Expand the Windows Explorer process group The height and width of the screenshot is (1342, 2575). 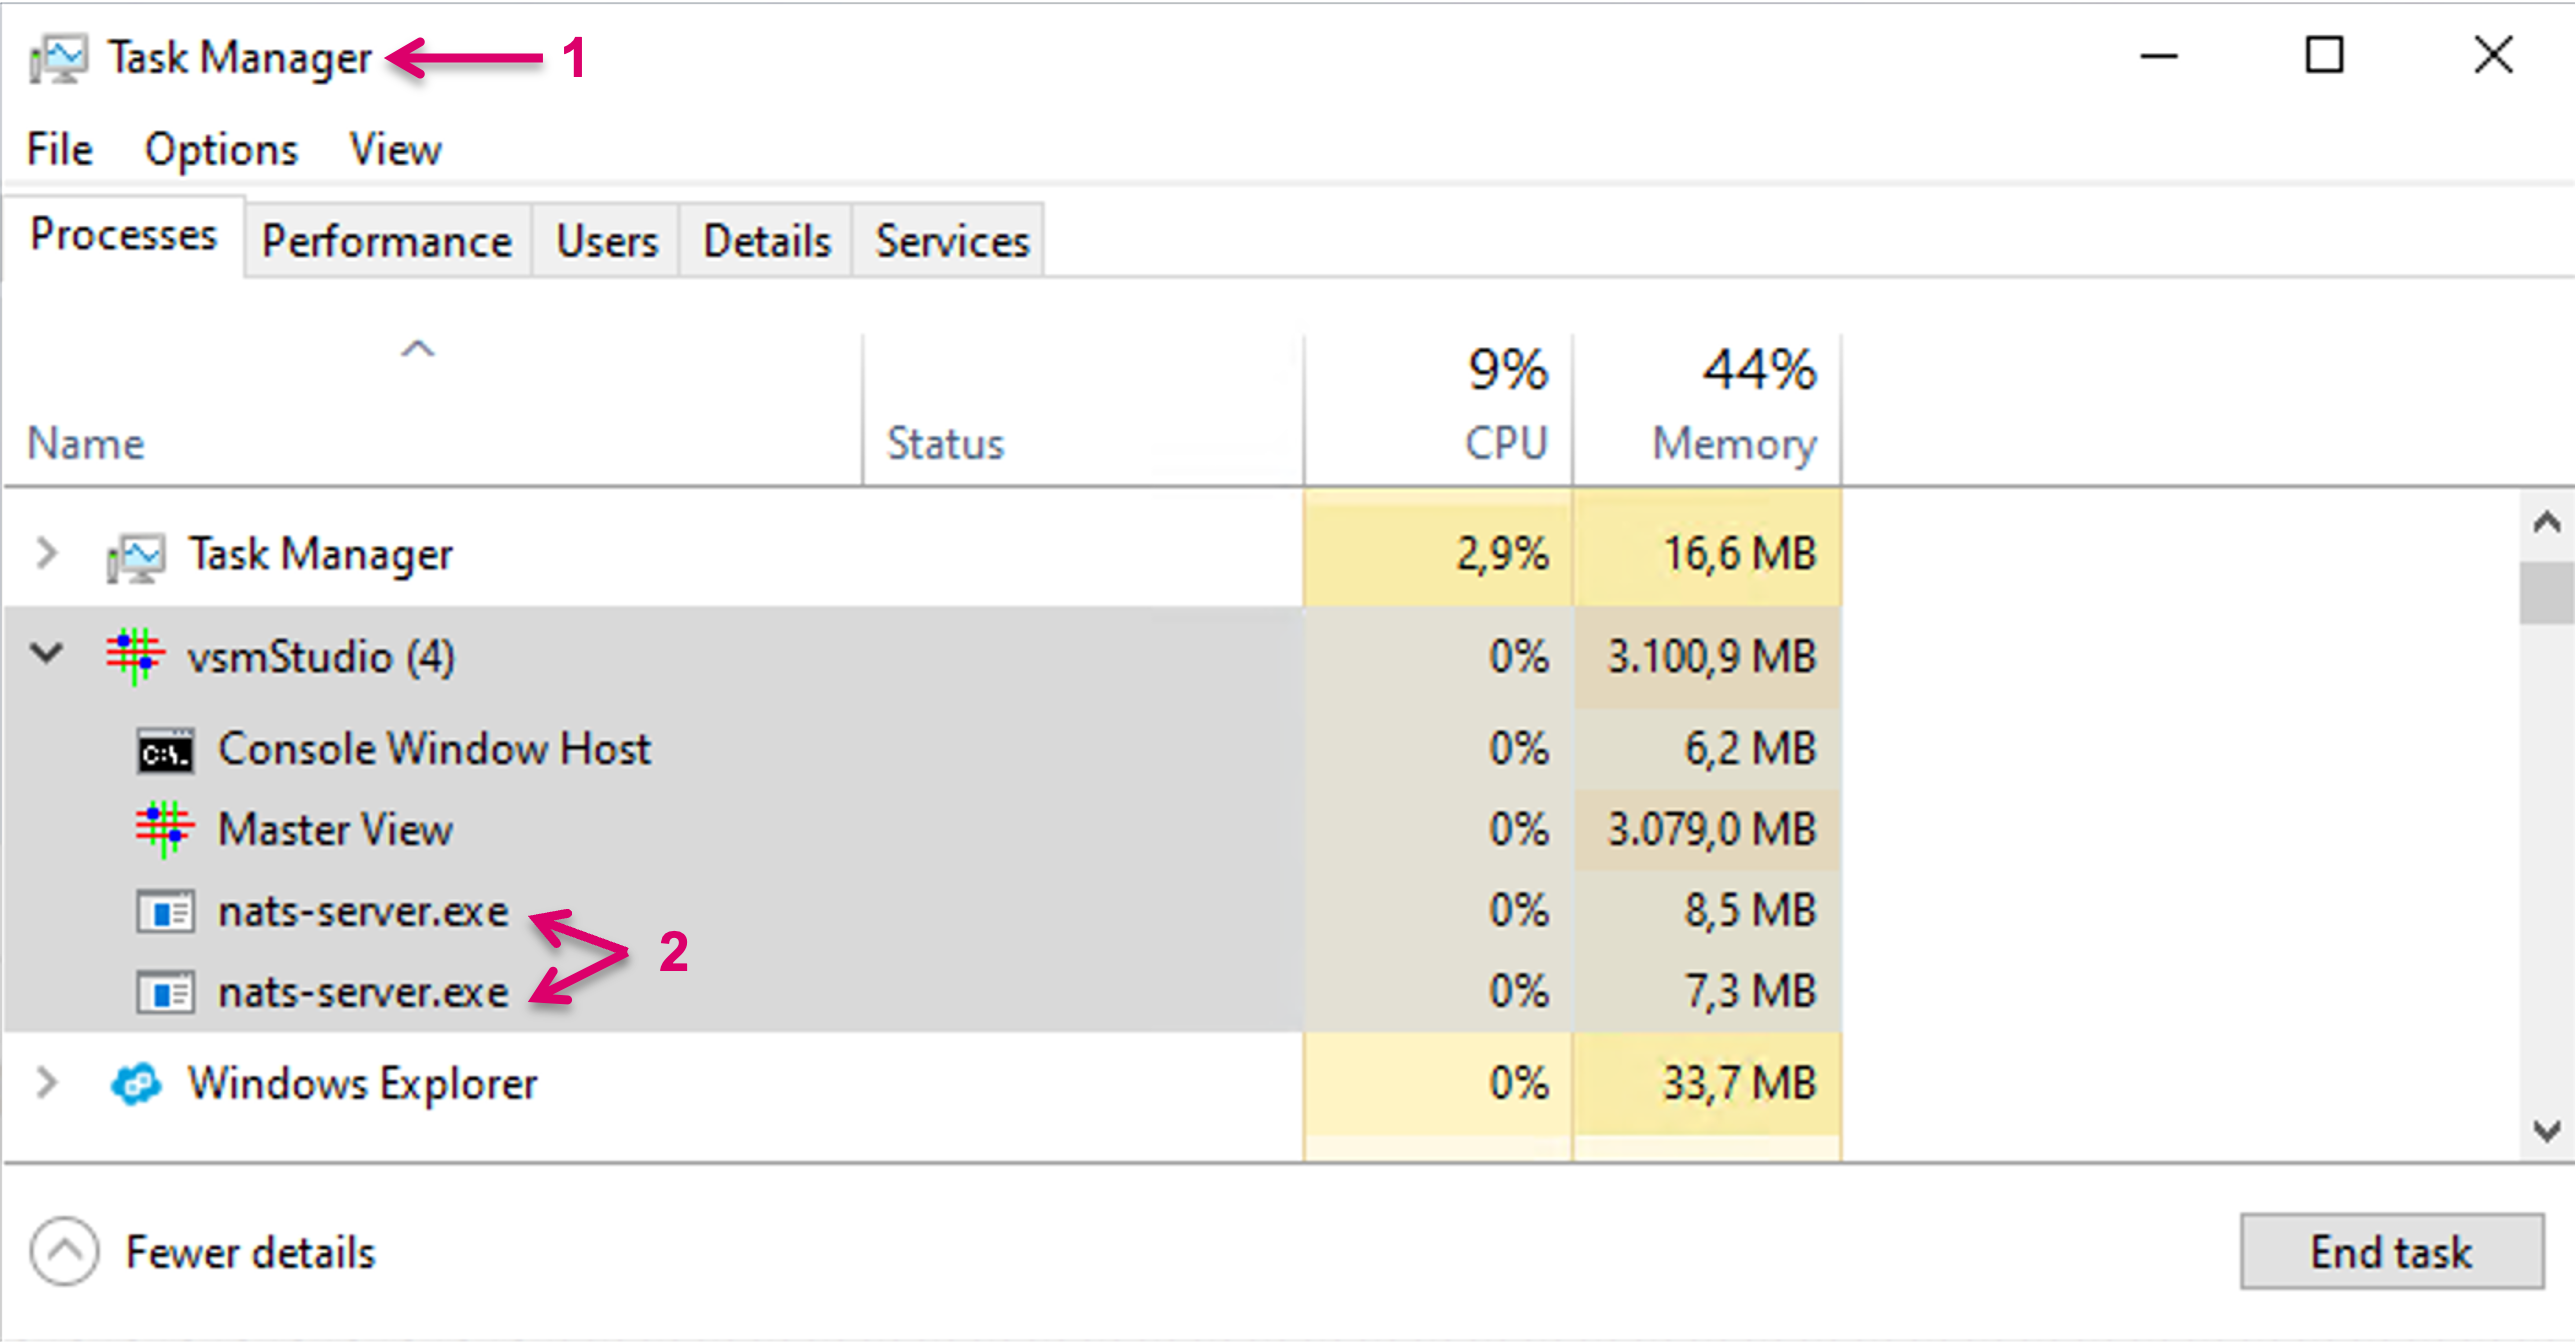tap(46, 1082)
